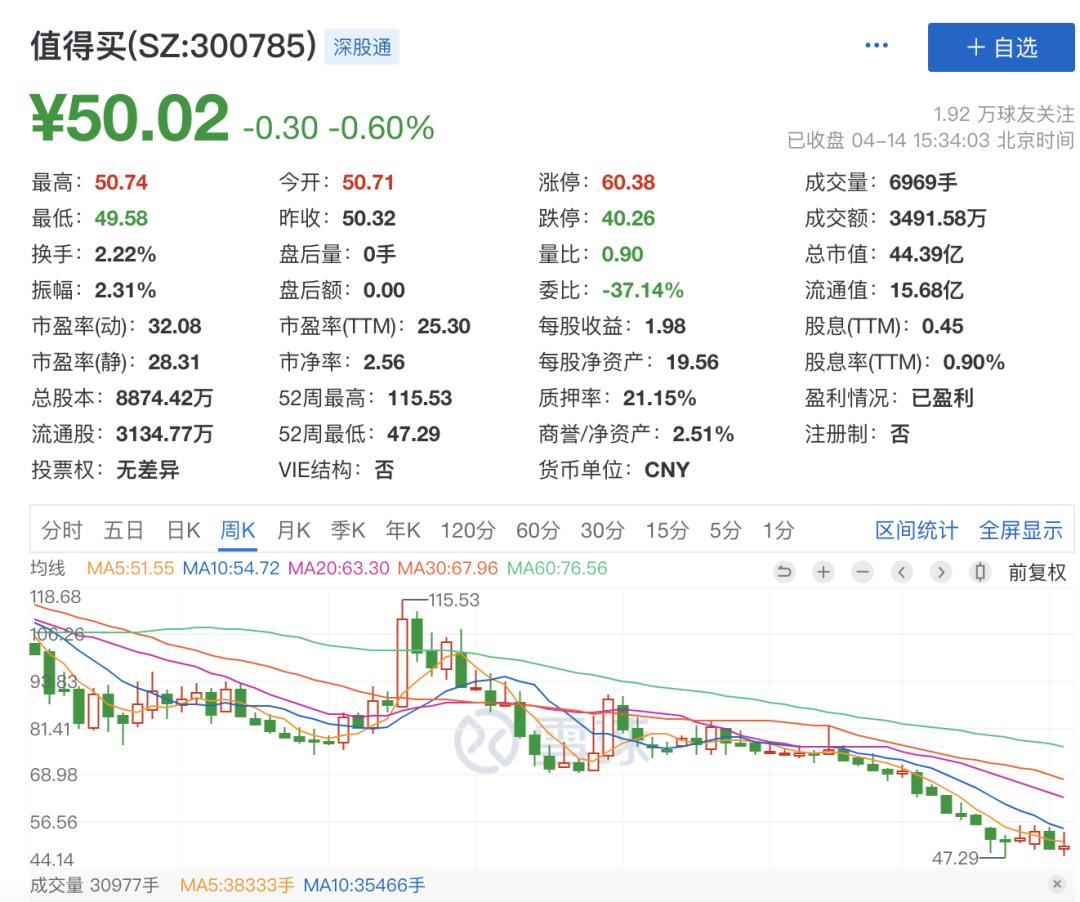Click 全屏显示 to view chart fullscreen

pyautogui.click(x=1020, y=531)
